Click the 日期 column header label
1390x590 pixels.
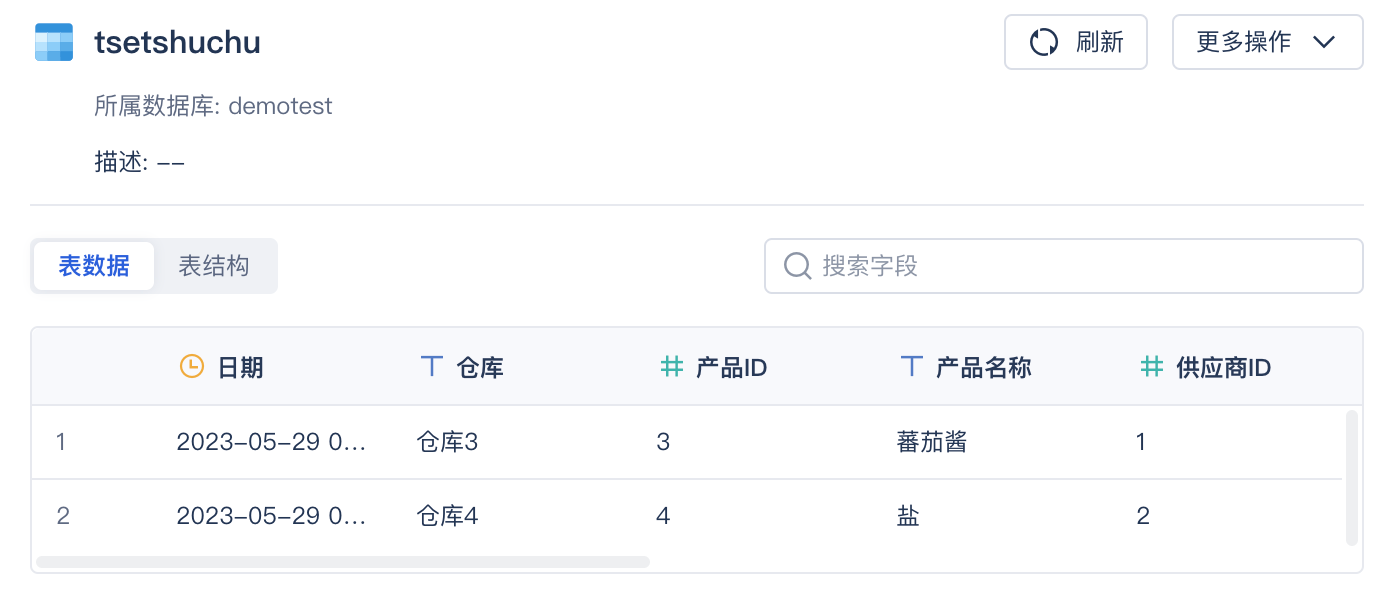pos(240,367)
